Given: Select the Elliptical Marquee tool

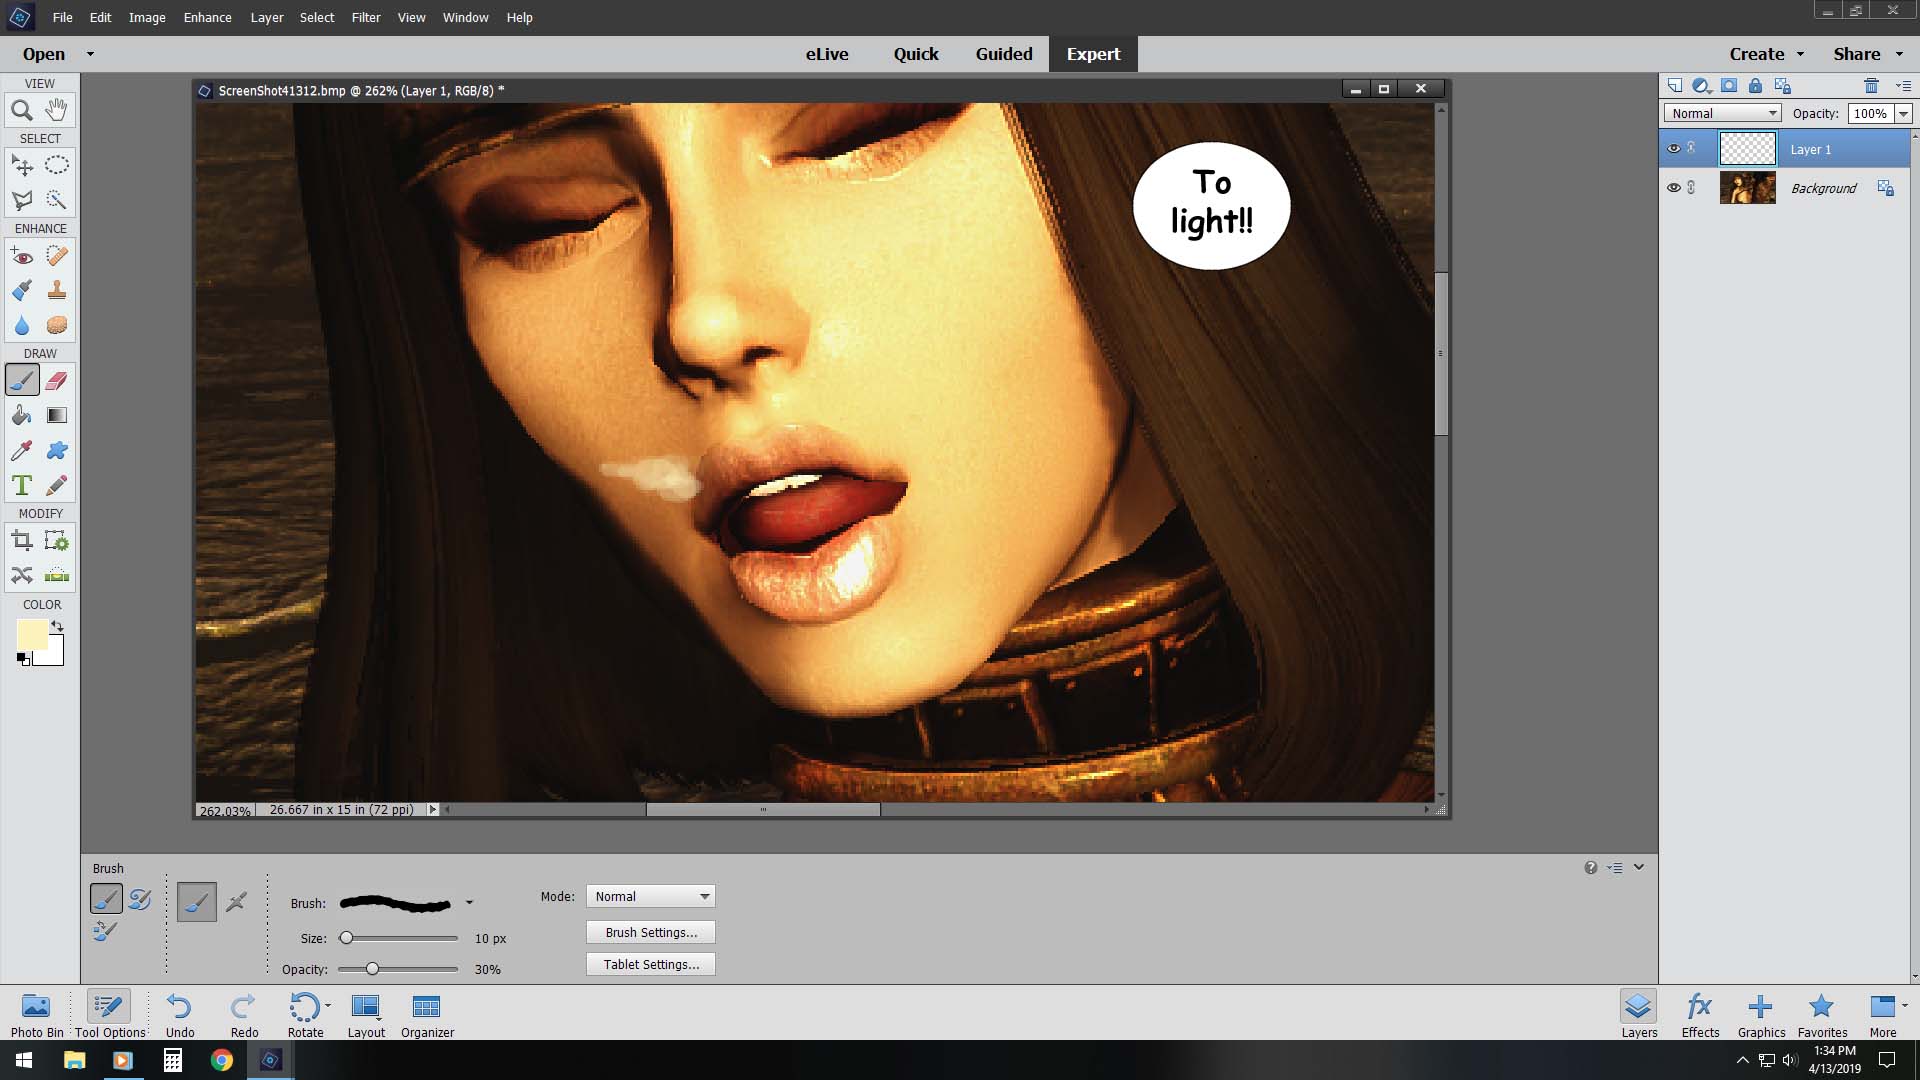Looking at the screenshot, I should 57,165.
